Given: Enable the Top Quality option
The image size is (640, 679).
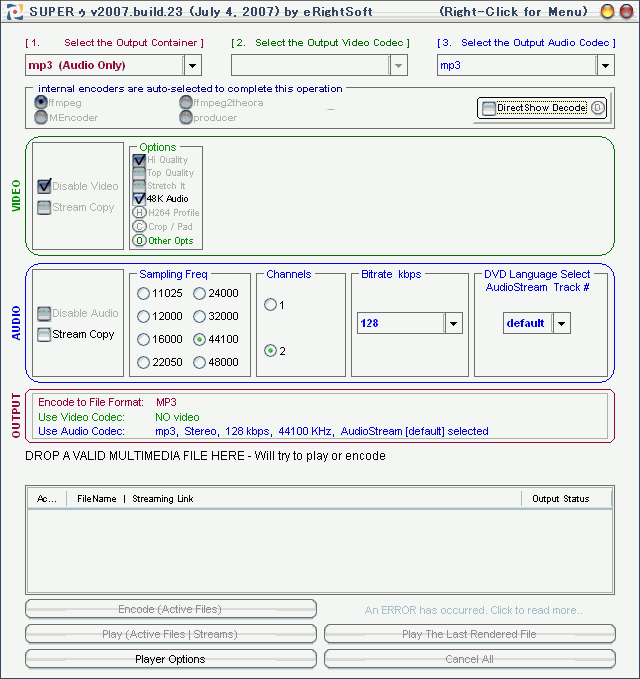Looking at the screenshot, I should coord(139,173).
